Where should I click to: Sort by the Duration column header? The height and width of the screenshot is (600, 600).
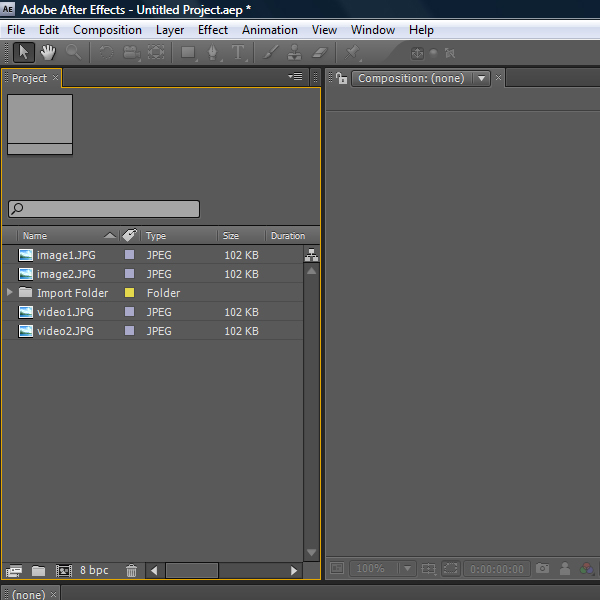point(288,236)
